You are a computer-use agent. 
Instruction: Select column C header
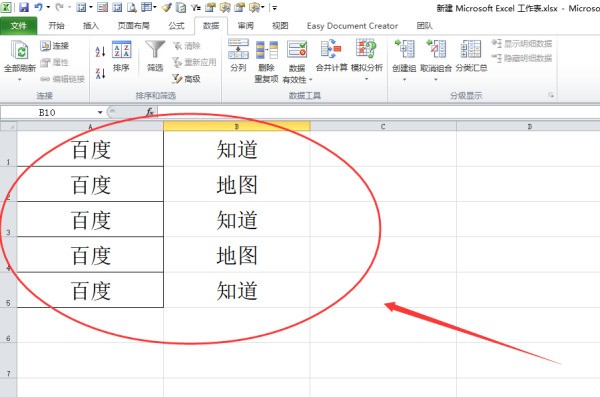coord(383,126)
